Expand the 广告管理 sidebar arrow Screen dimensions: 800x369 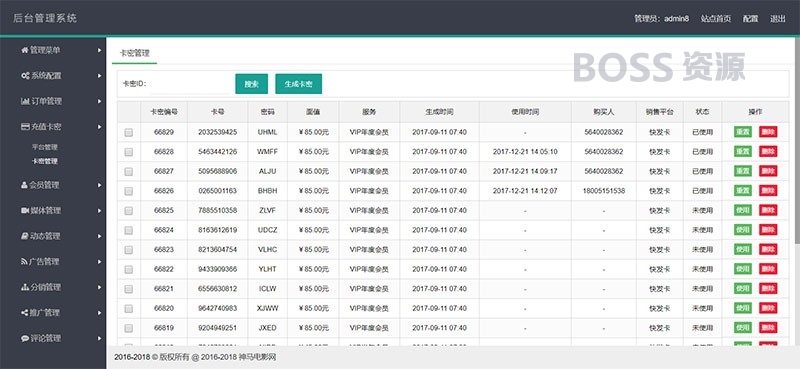[x=99, y=261]
